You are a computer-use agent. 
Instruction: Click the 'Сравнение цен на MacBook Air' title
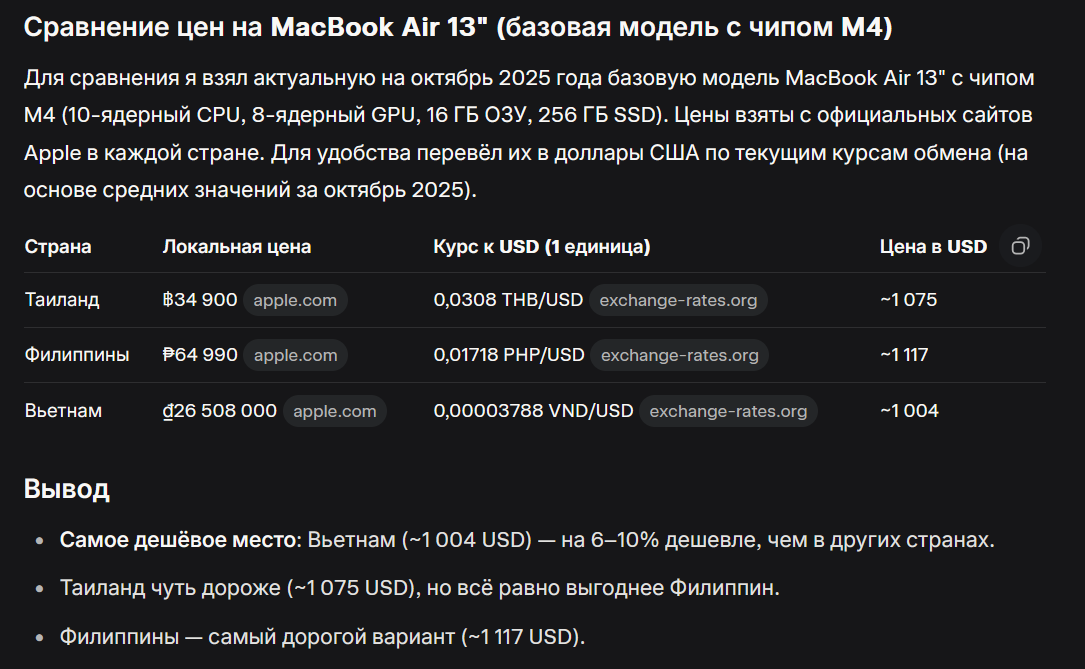click(457, 28)
